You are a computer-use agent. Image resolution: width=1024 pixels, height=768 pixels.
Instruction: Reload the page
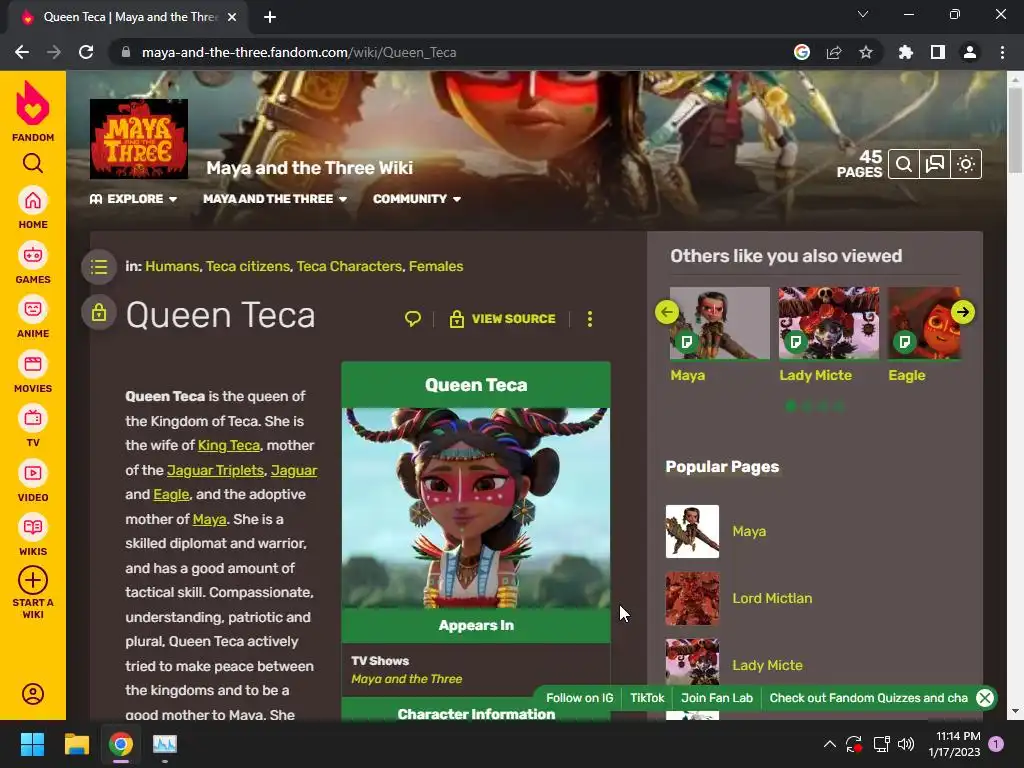coord(86,52)
